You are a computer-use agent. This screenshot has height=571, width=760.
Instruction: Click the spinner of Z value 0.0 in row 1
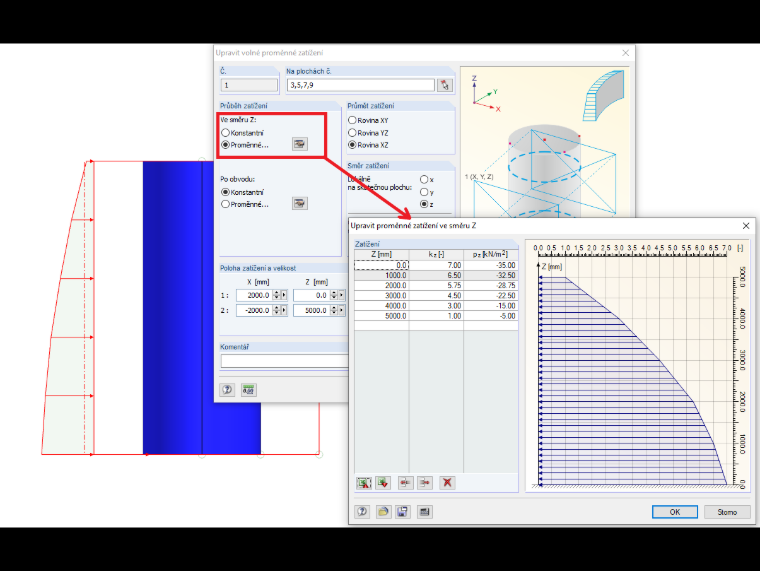coord(333,295)
